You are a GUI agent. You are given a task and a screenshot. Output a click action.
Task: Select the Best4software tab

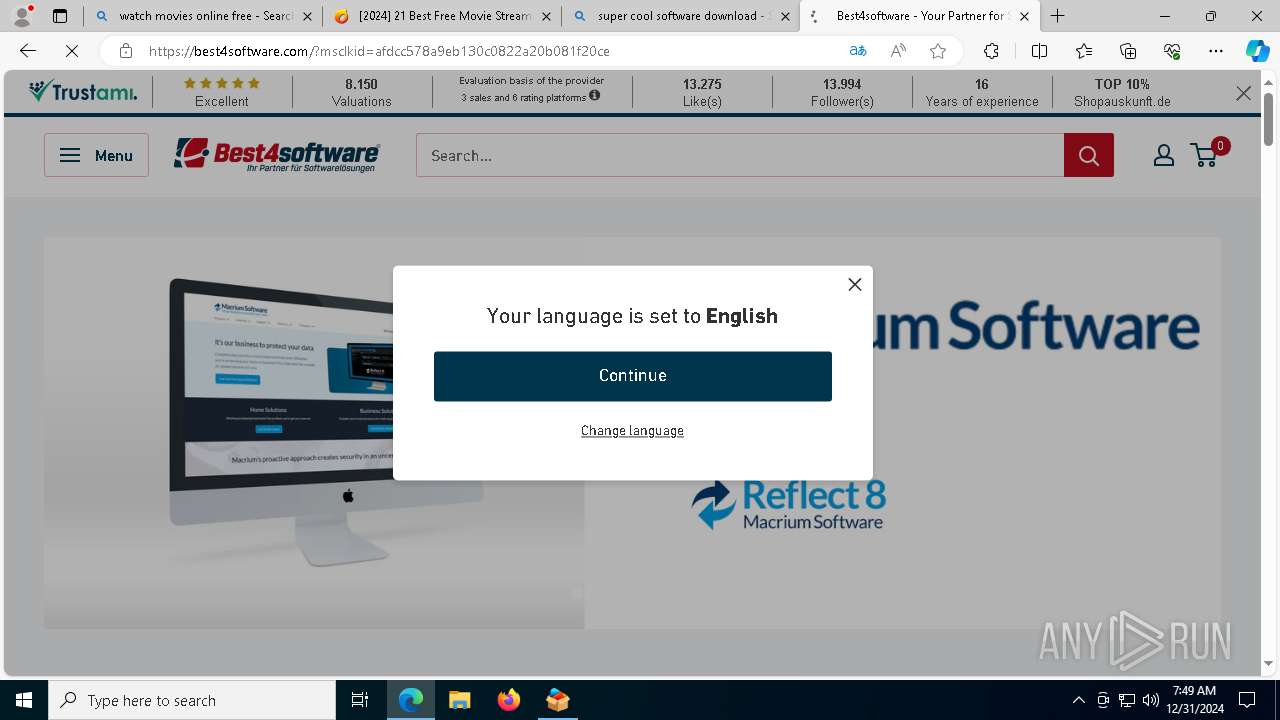click(921, 16)
